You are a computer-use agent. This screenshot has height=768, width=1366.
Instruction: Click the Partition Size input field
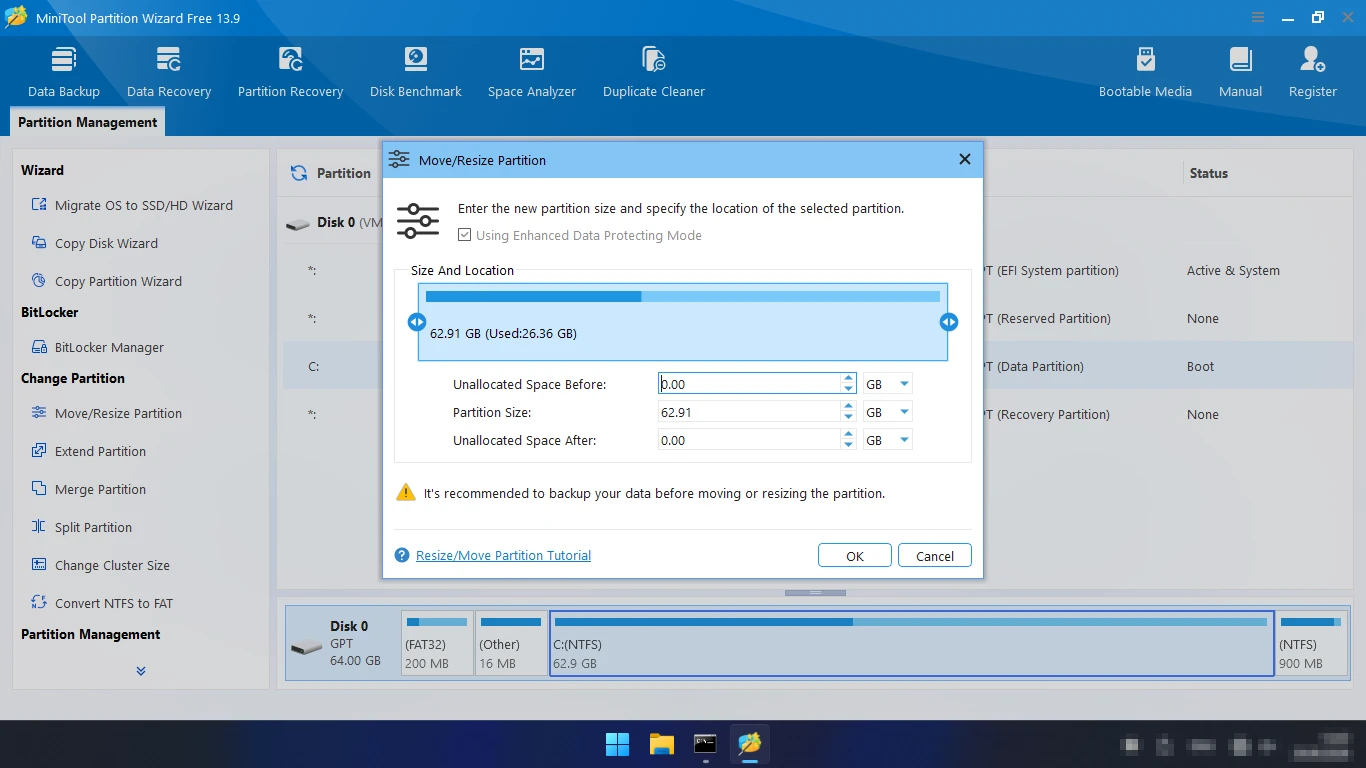(749, 412)
